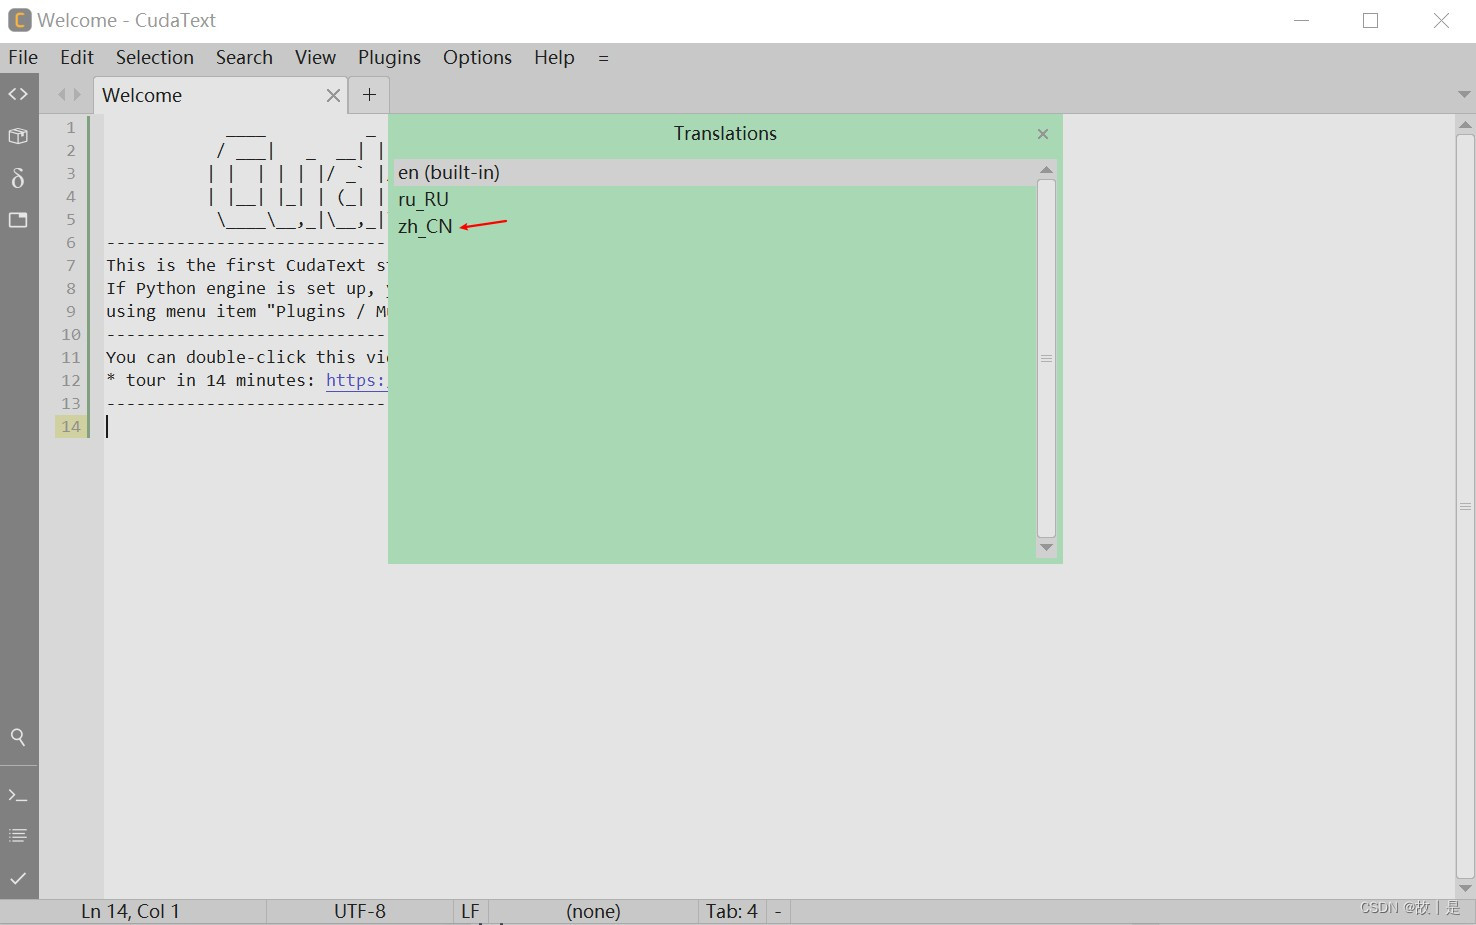1476x925 pixels.
Task: Click text '* tour in 14 minutes:'
Action: [211, 380]
